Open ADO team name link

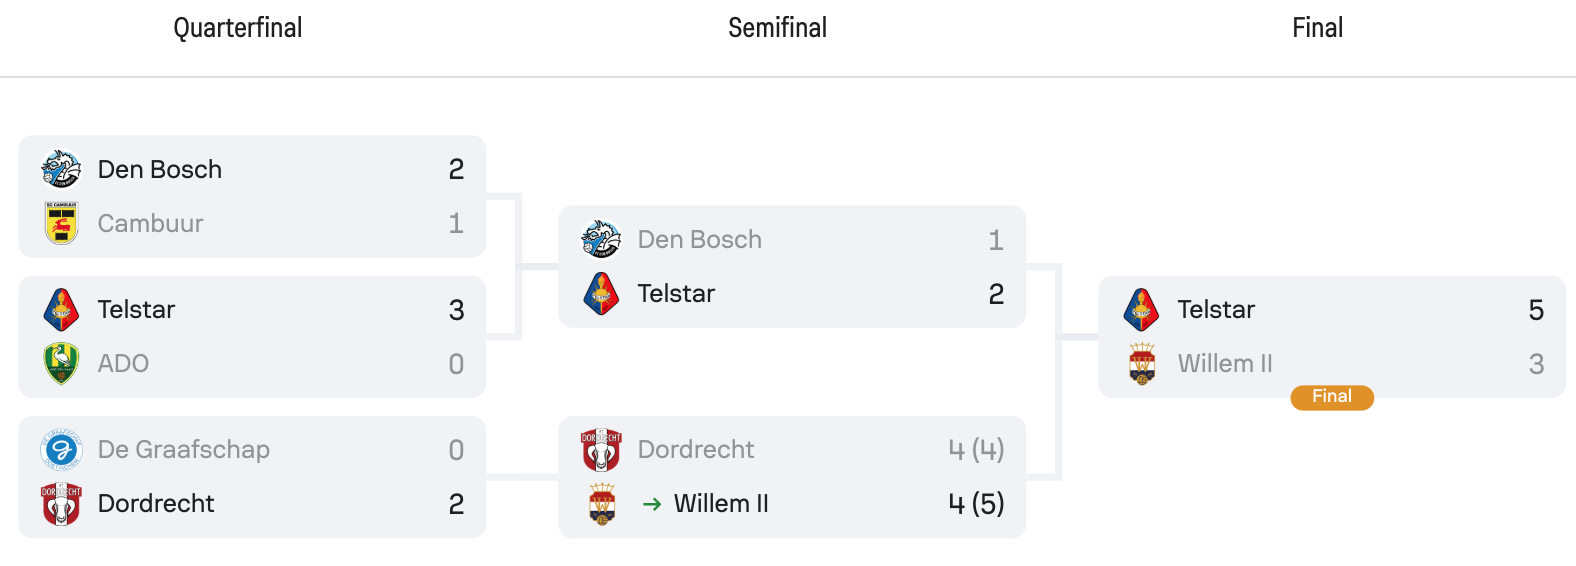click(123, 364)
